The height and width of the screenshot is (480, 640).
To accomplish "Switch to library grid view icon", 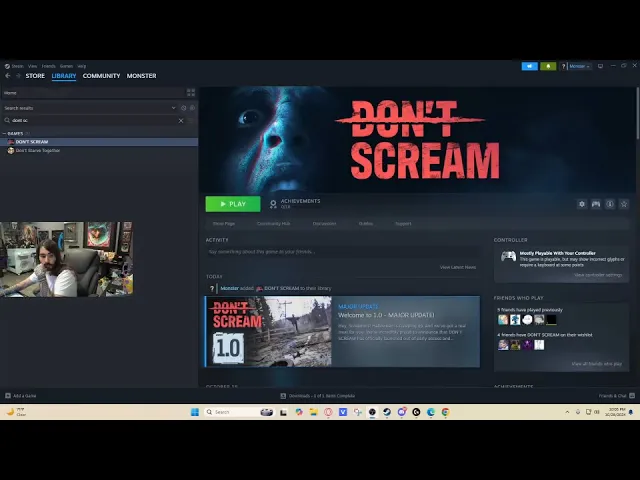I will click(x=191, y=93).
